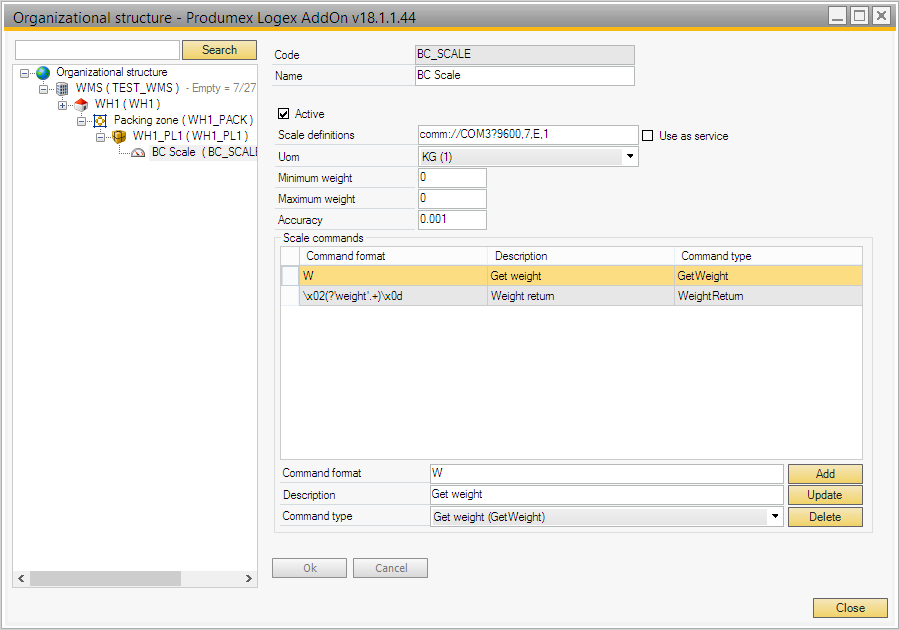Click the row selector for the WeightReturn command
900x630 pixels.
[x=289, y=296]
